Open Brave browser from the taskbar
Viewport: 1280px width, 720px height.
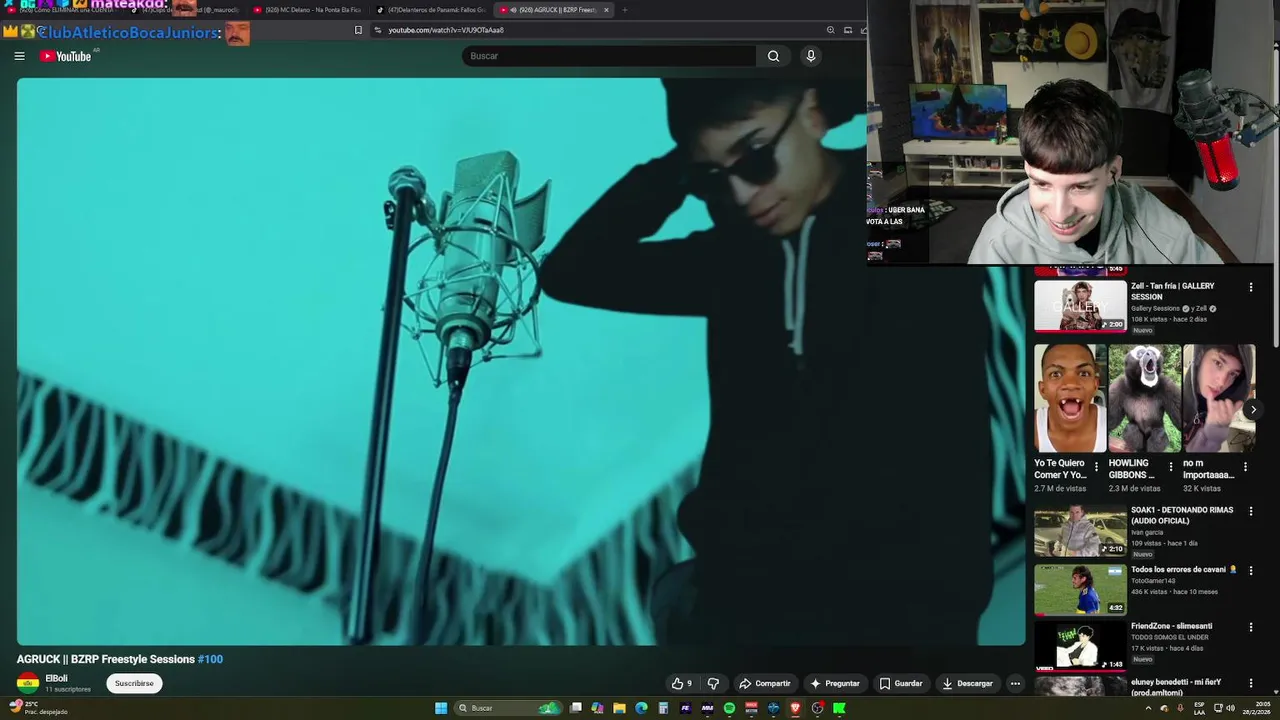point(795,708)
